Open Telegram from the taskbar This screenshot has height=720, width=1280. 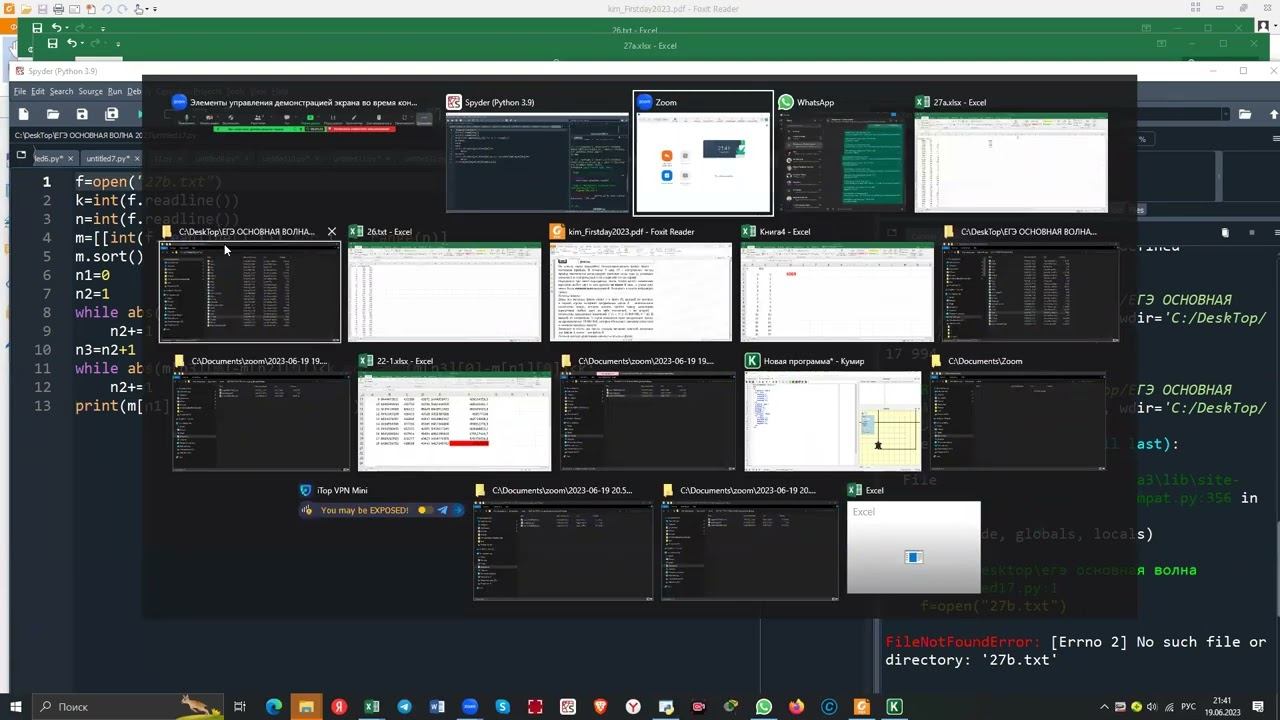(x=404, y=707)
